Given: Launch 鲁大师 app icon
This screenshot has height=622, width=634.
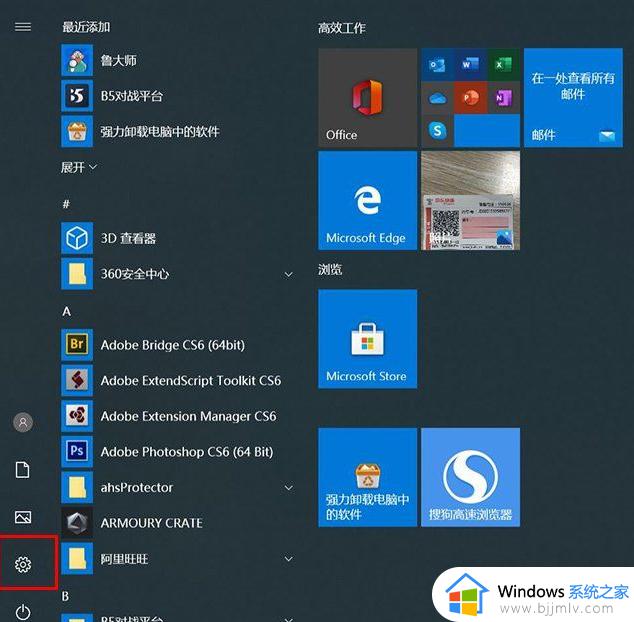Looking at the screenshot, I should point(77,60).
